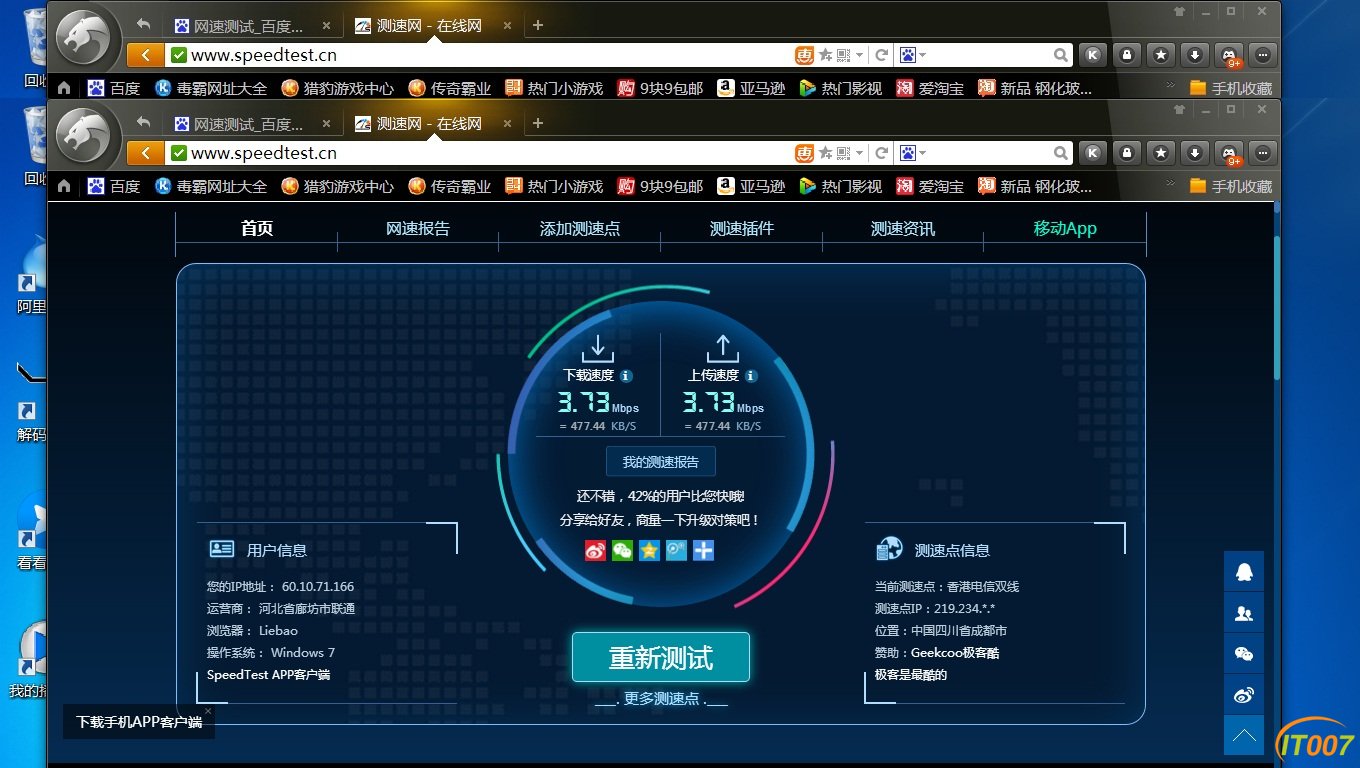Click add-bookmark star in front address bar
Screen dimensions: 1360x768
click(x=826, y=153)
